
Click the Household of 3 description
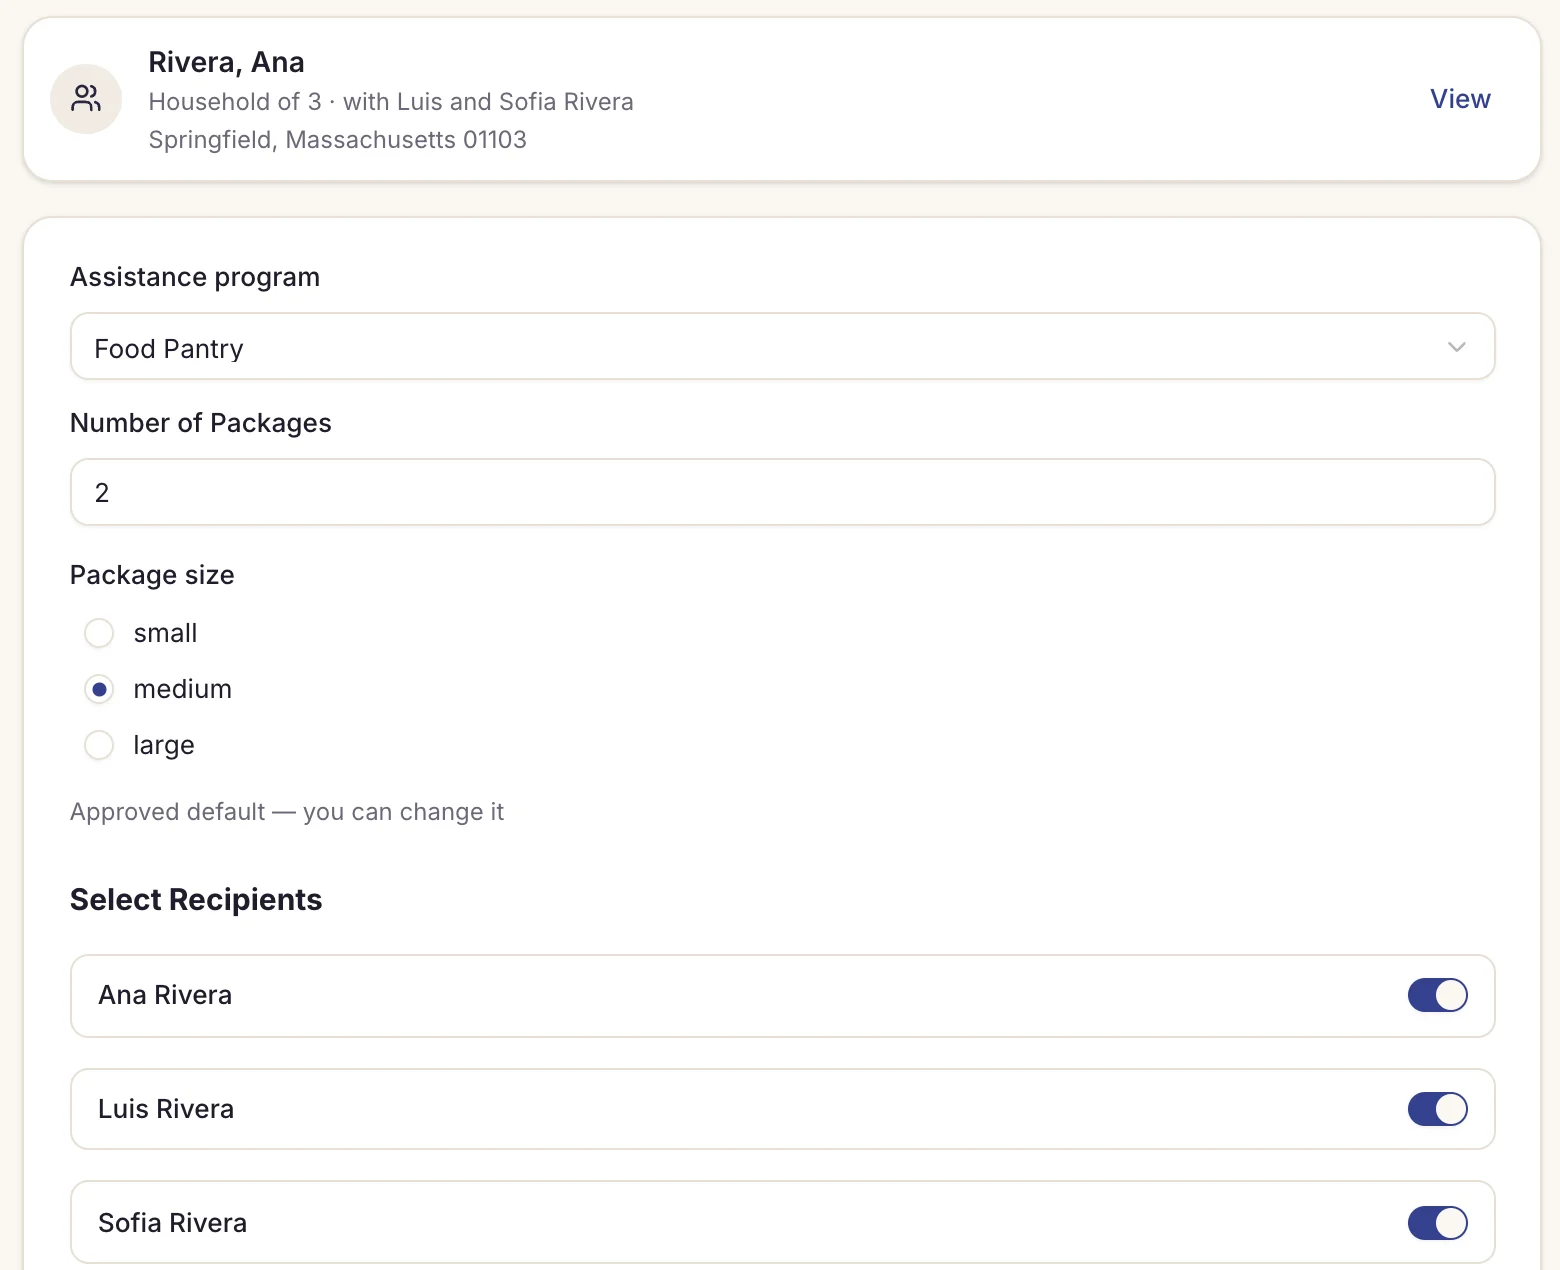pos(391,102)
